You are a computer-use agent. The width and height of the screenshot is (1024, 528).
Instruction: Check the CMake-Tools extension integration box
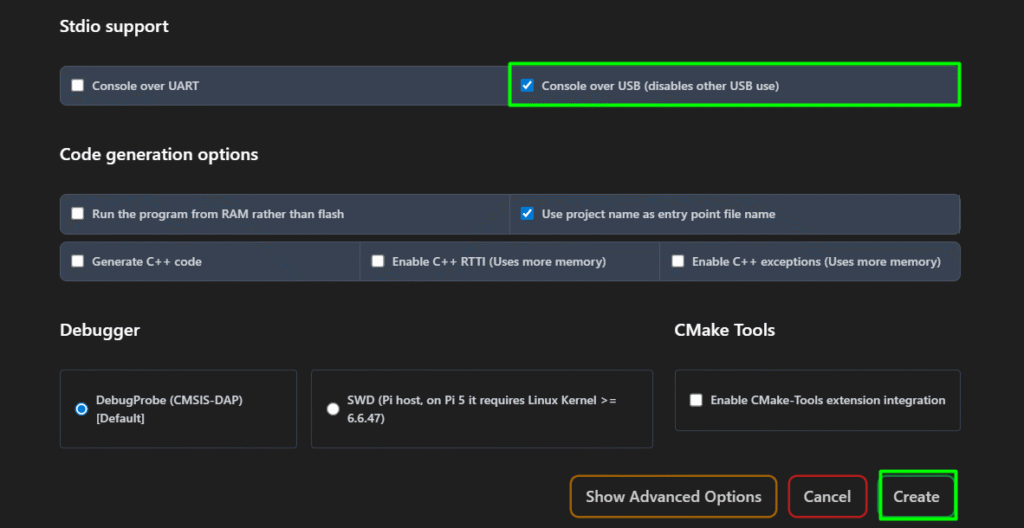(x=696, y=400)
